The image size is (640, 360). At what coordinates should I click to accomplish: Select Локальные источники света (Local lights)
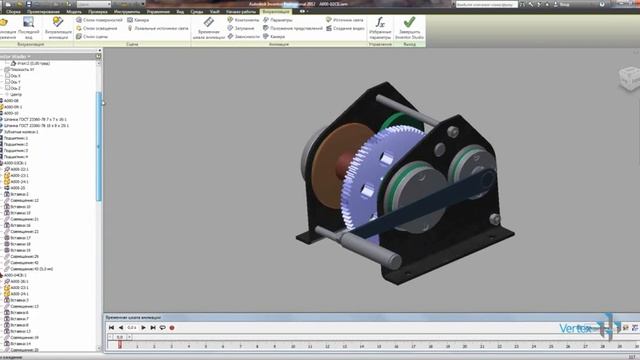tap(158, 28)
